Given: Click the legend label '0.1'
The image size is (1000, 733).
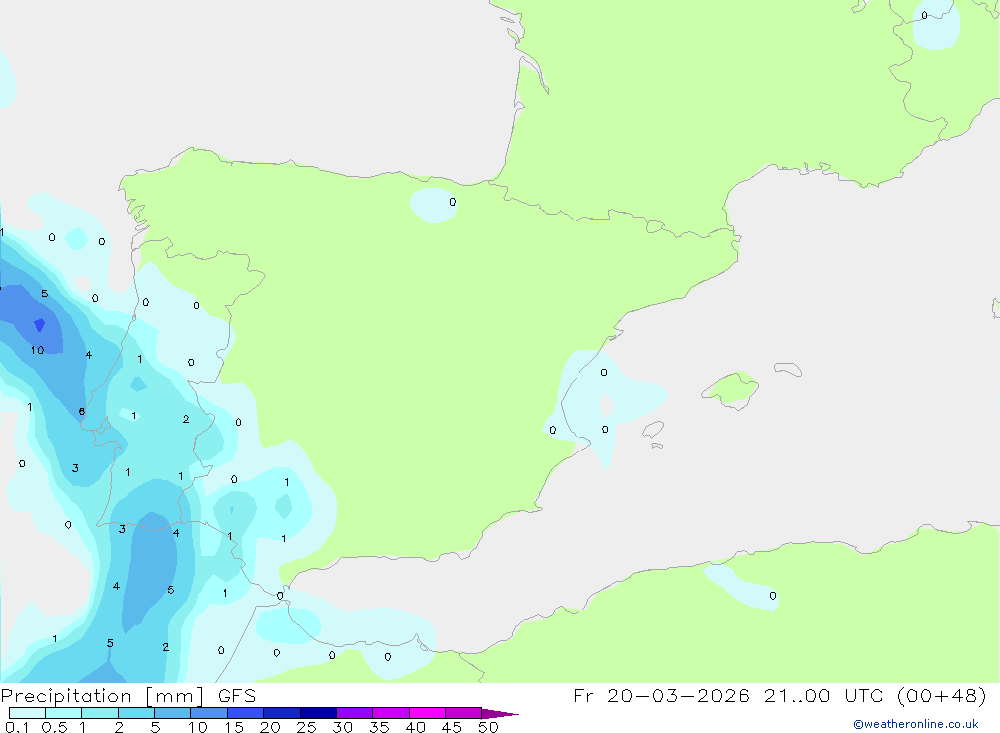Looking at the screenshot, I should [x=17, y=727].
